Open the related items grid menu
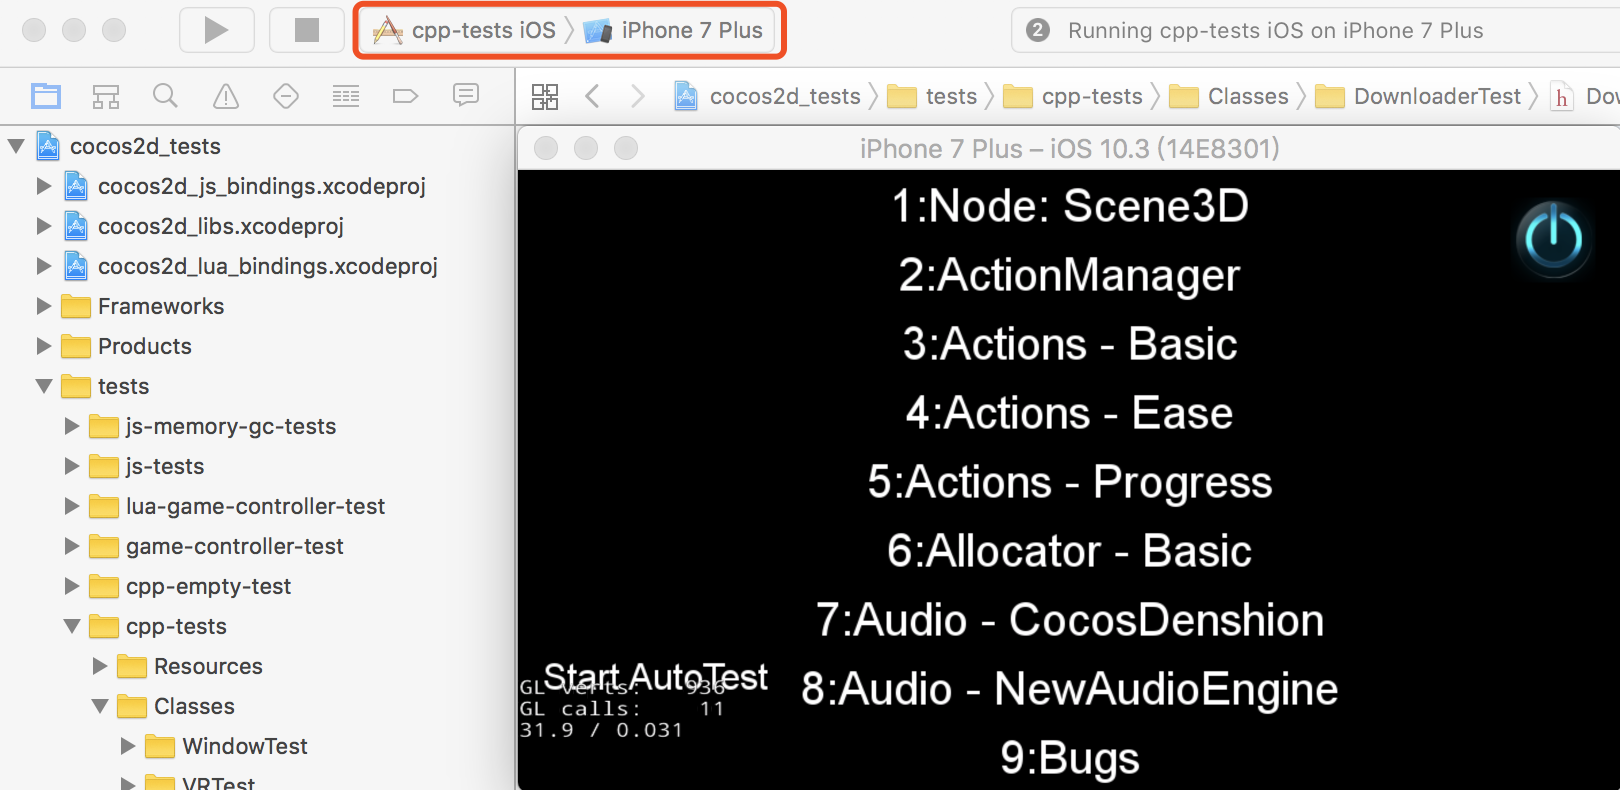The width and height of the screenshot is (1620, 790). coord(545,96)
